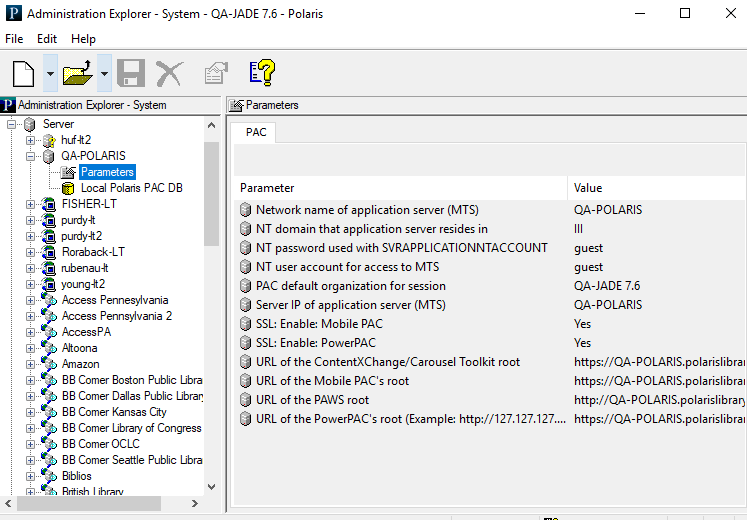Click the Properties toolbar icon
Viewport: 747px width, 520px height.
pos(215,73)
